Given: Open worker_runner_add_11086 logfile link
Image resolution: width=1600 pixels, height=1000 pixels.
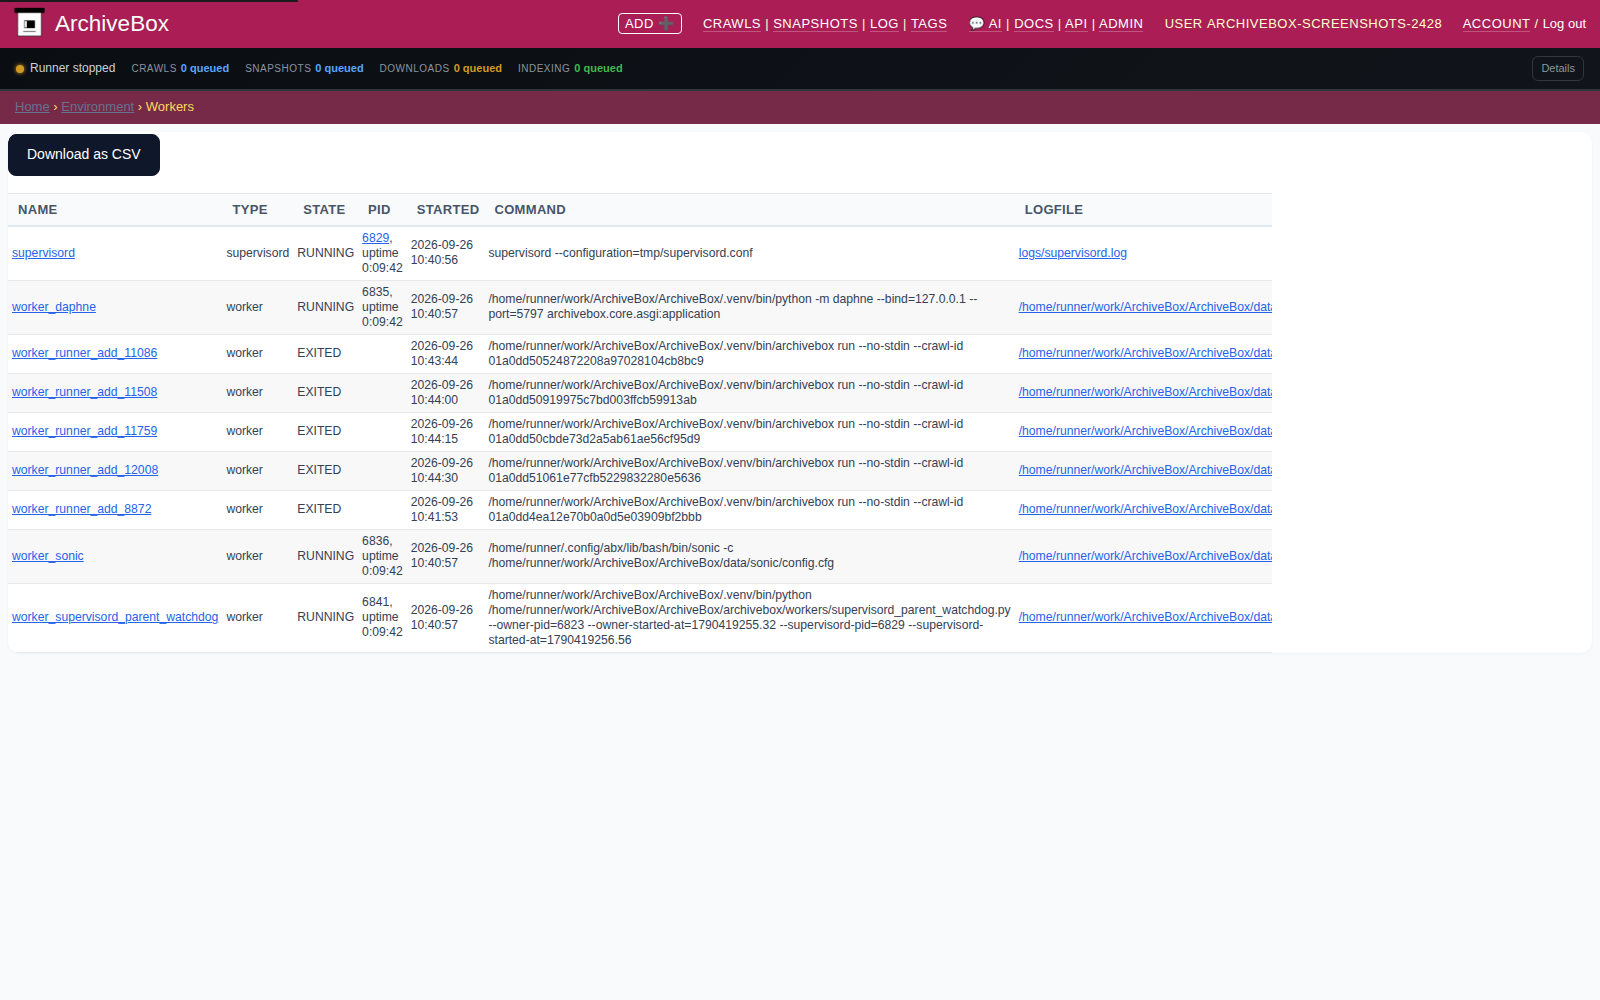Looking at the screenshot, I should (x=1145, y=353).
